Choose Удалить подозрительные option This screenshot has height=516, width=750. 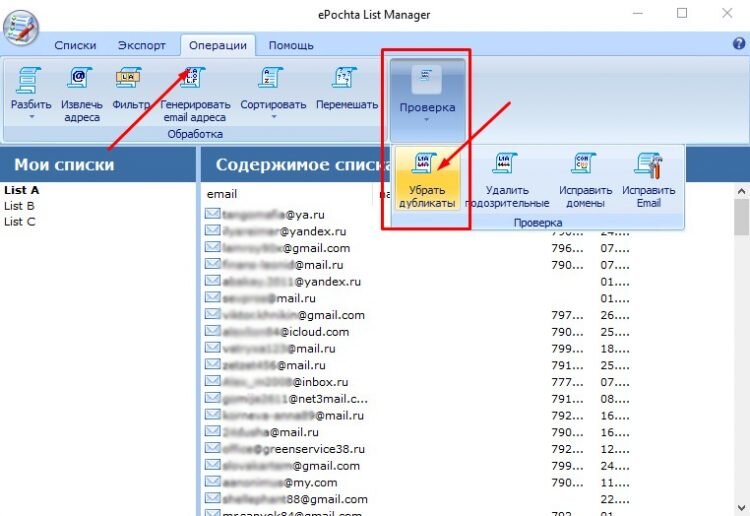(x=507, y=180)
